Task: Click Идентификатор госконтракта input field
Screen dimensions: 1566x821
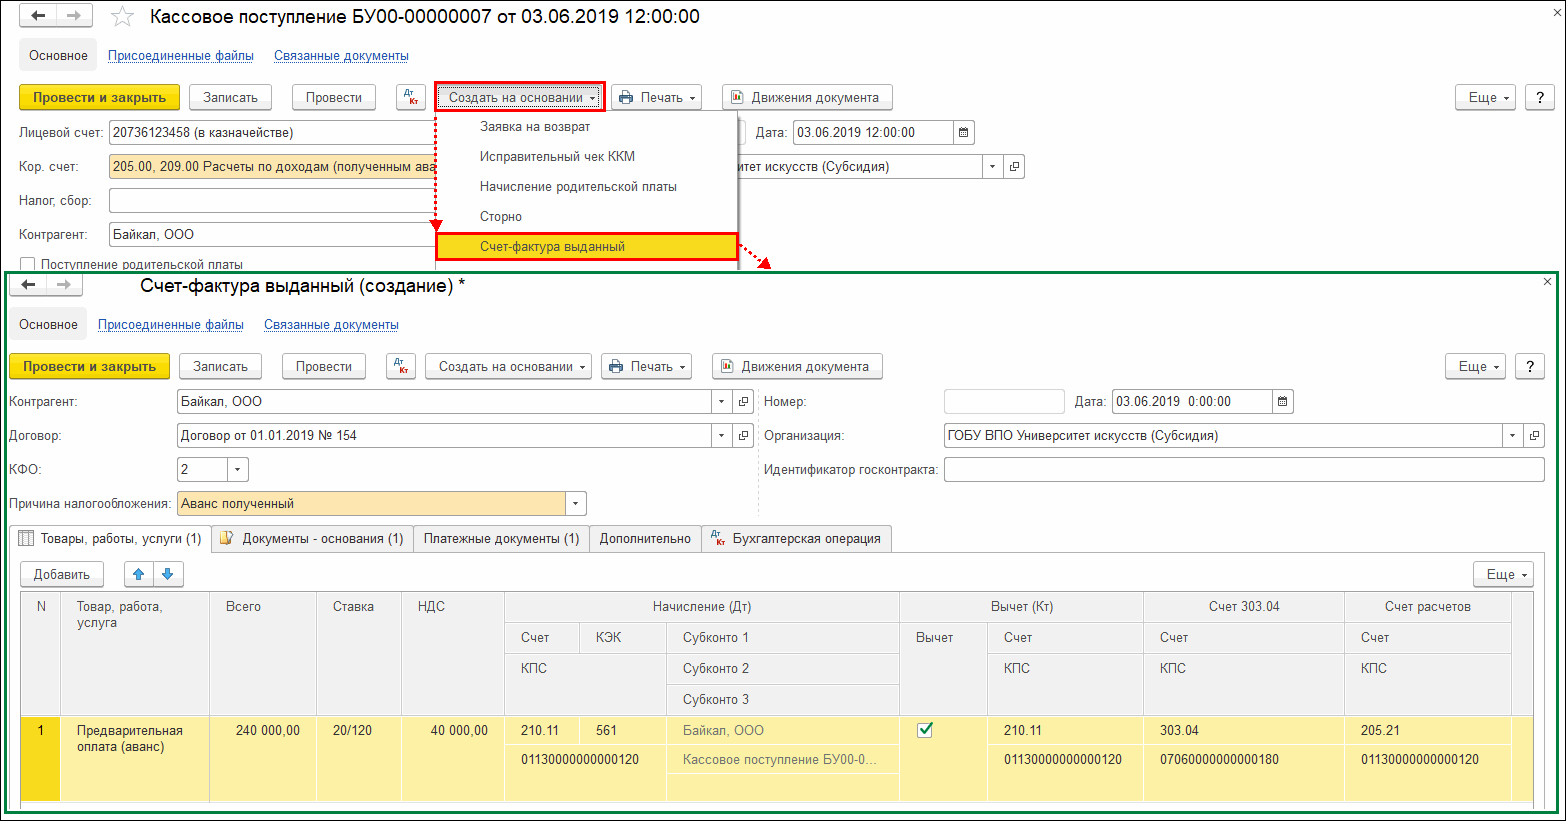Action: point(1244,469)
